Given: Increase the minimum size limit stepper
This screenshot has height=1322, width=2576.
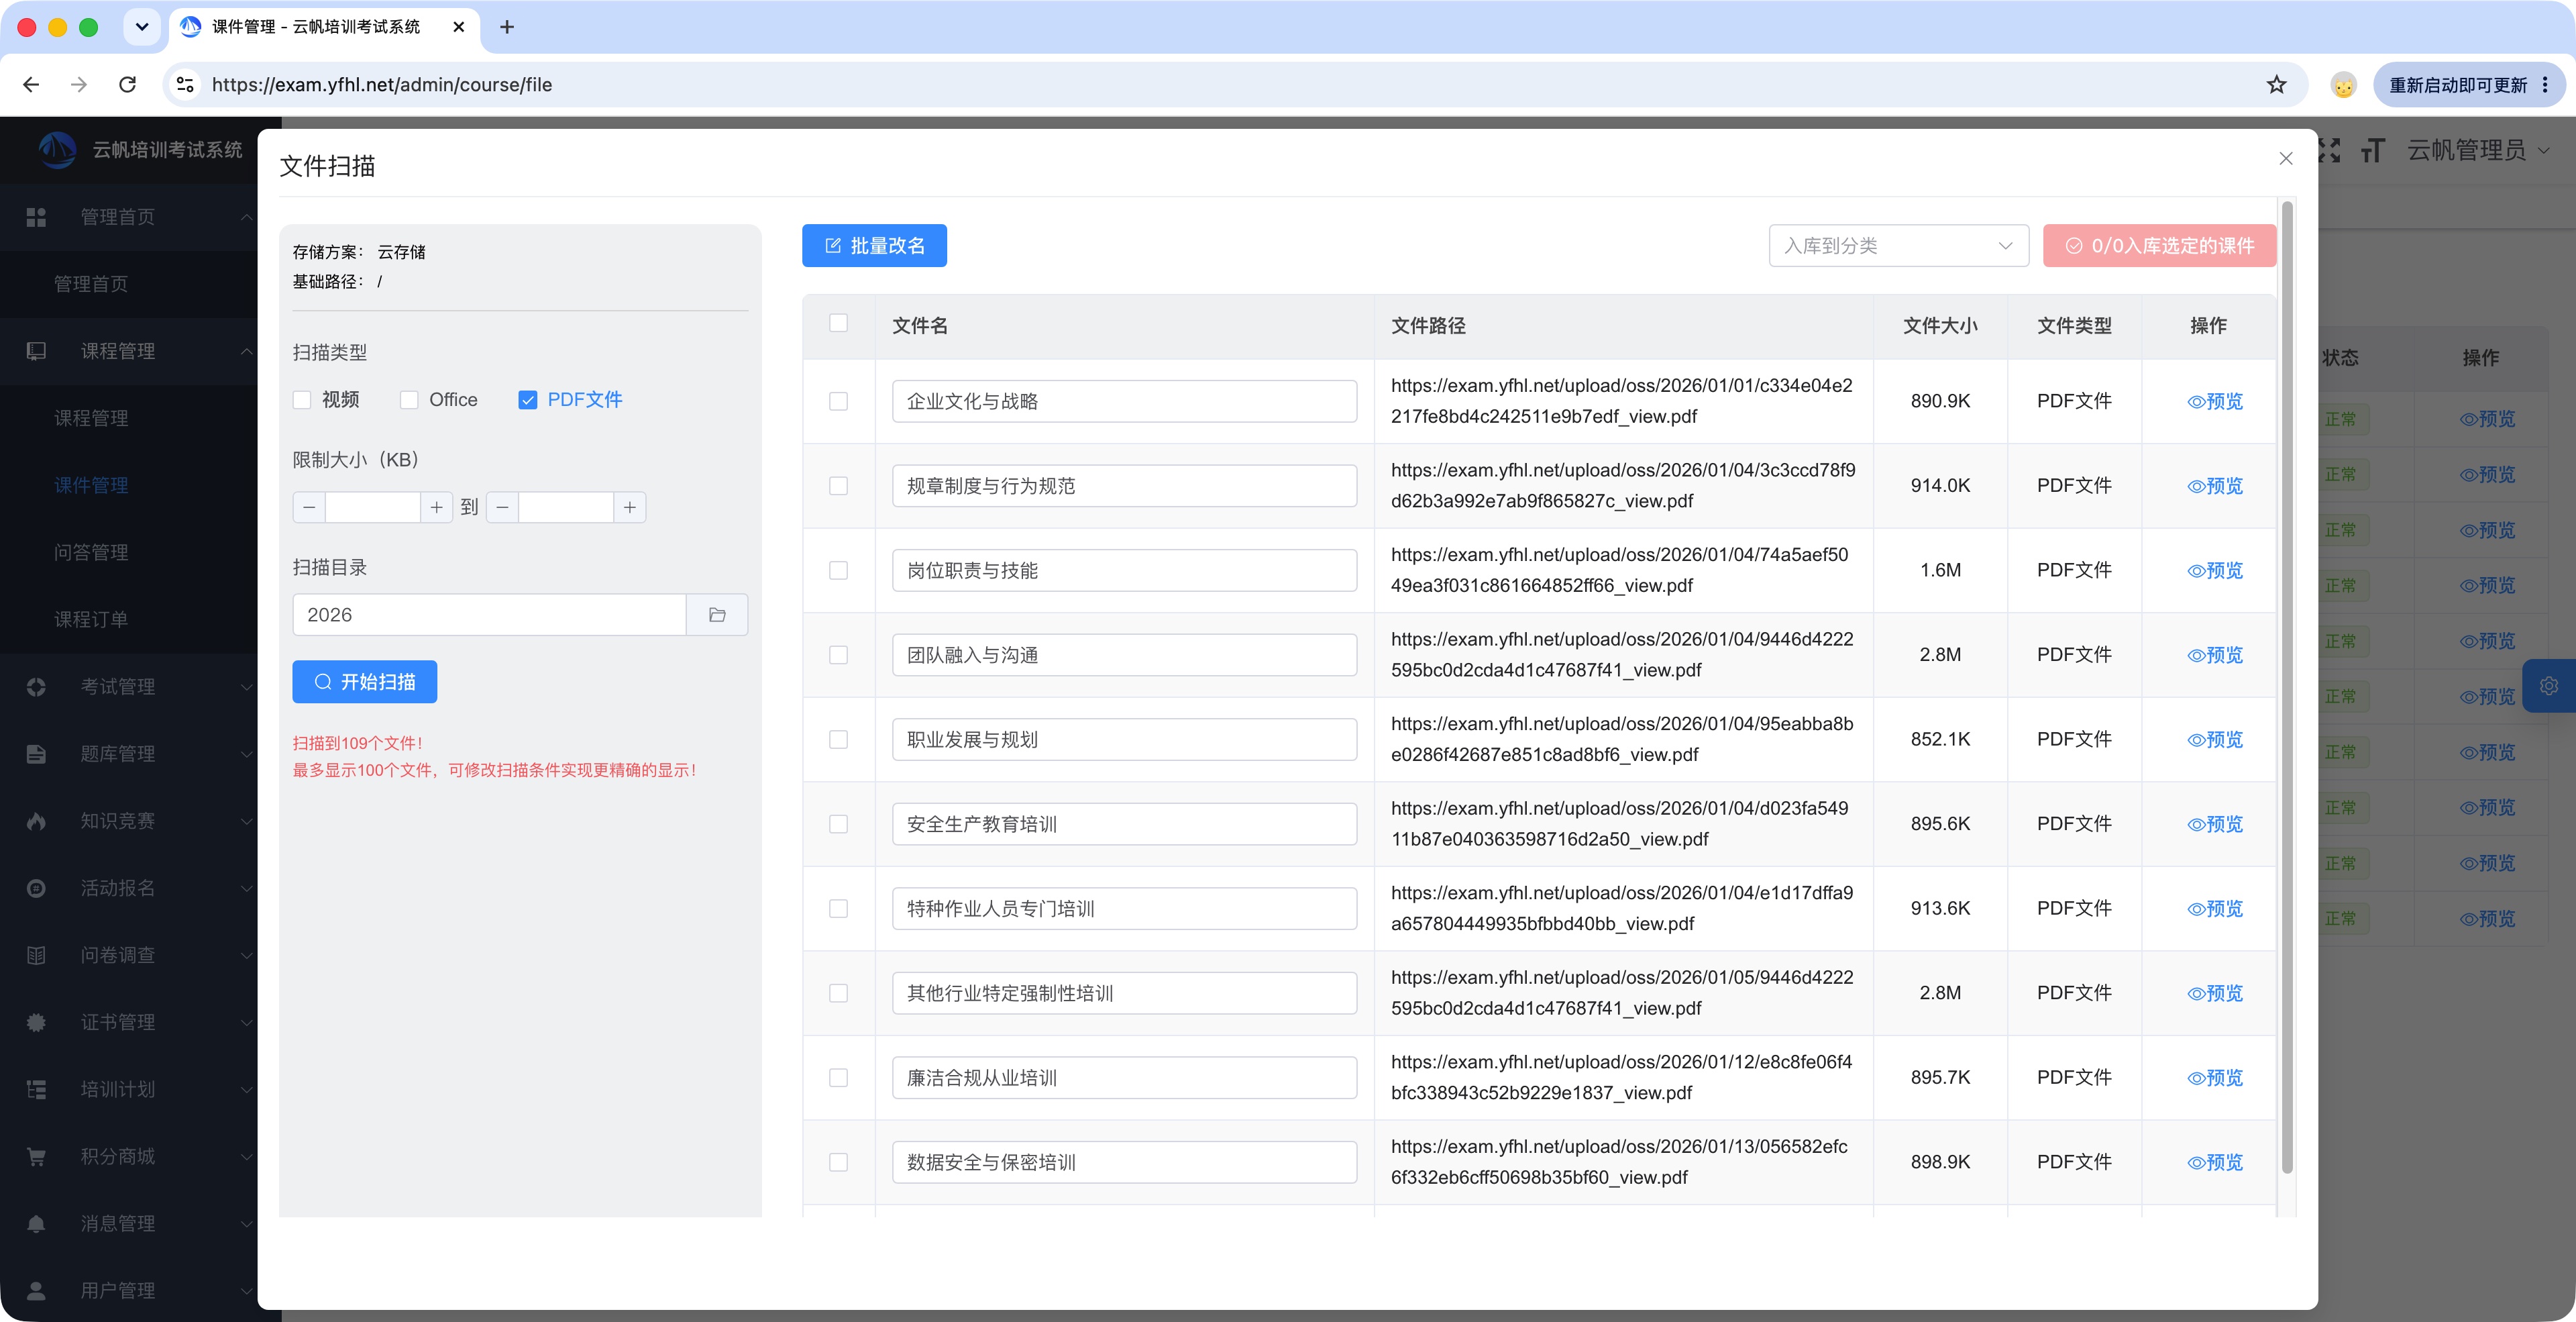Looking at the screenshot, I should [x=436, y=507].
